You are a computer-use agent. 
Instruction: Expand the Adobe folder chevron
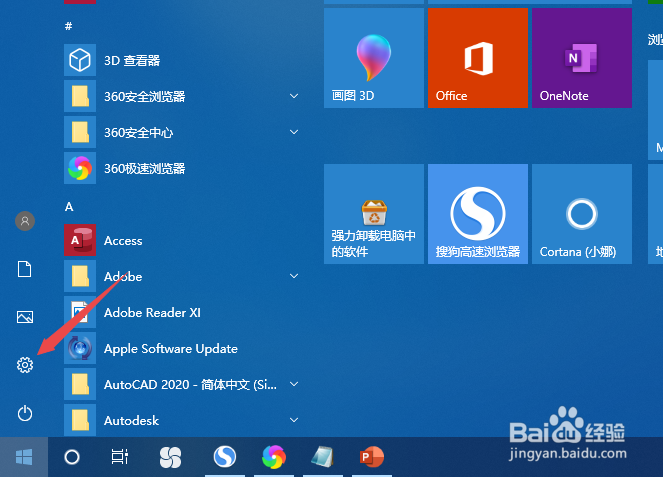(x=294, y=276)
